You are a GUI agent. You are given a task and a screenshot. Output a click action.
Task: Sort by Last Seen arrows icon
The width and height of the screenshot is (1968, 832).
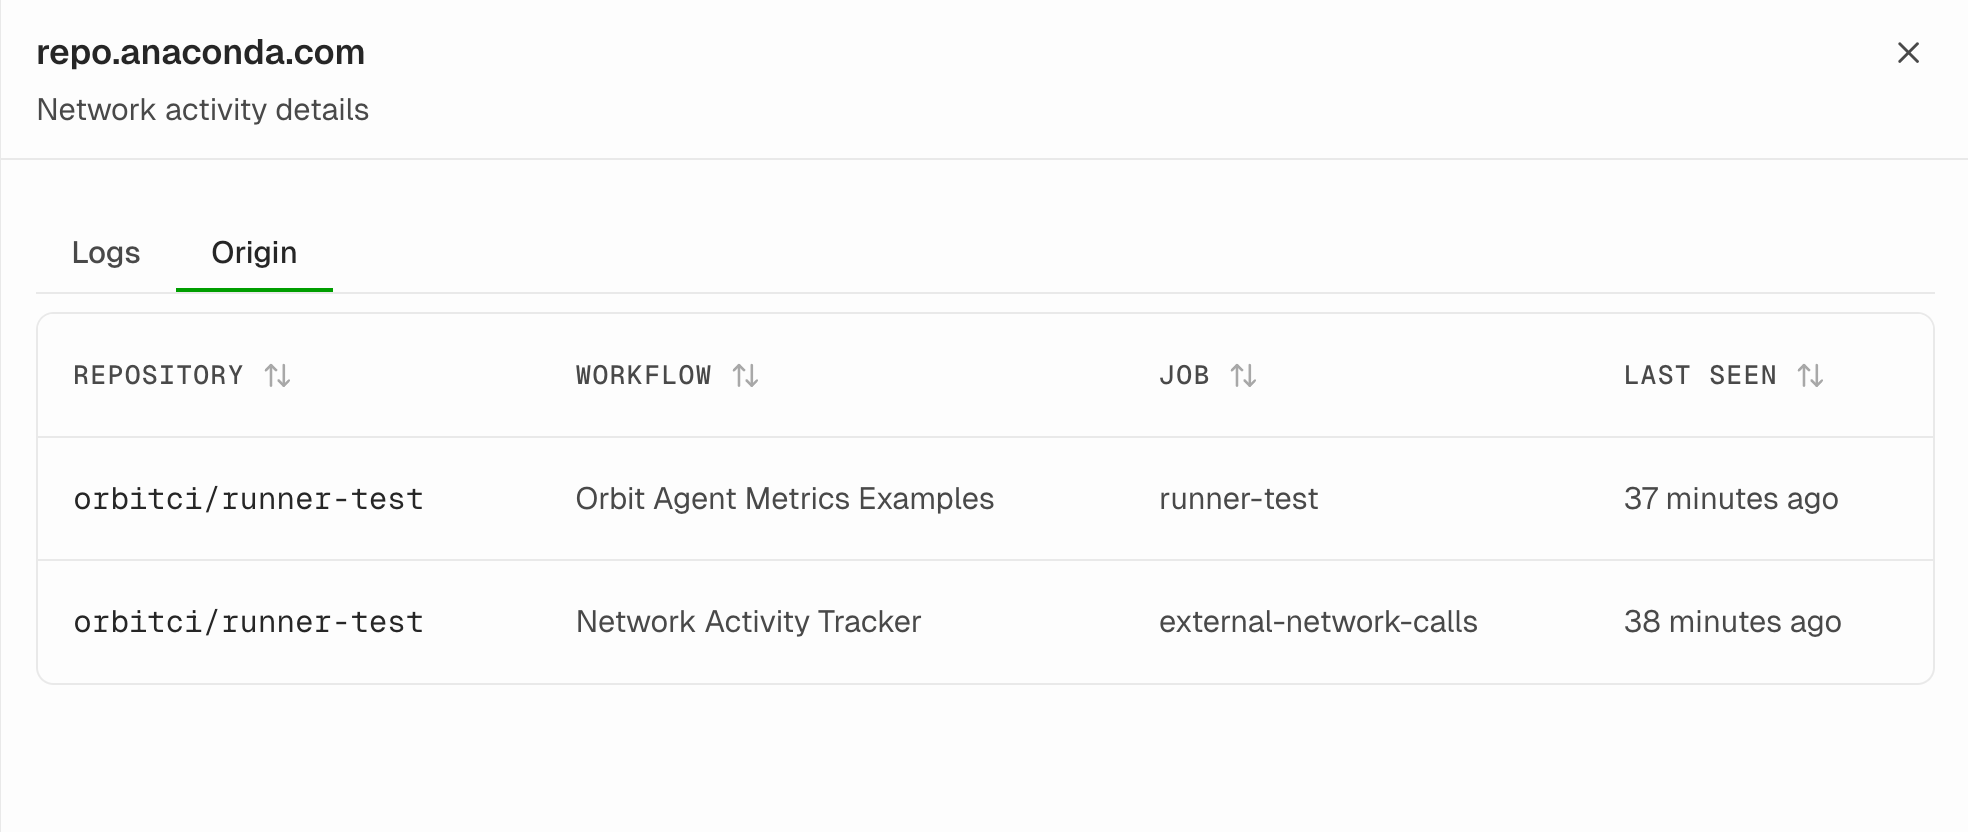point(1810,376)
